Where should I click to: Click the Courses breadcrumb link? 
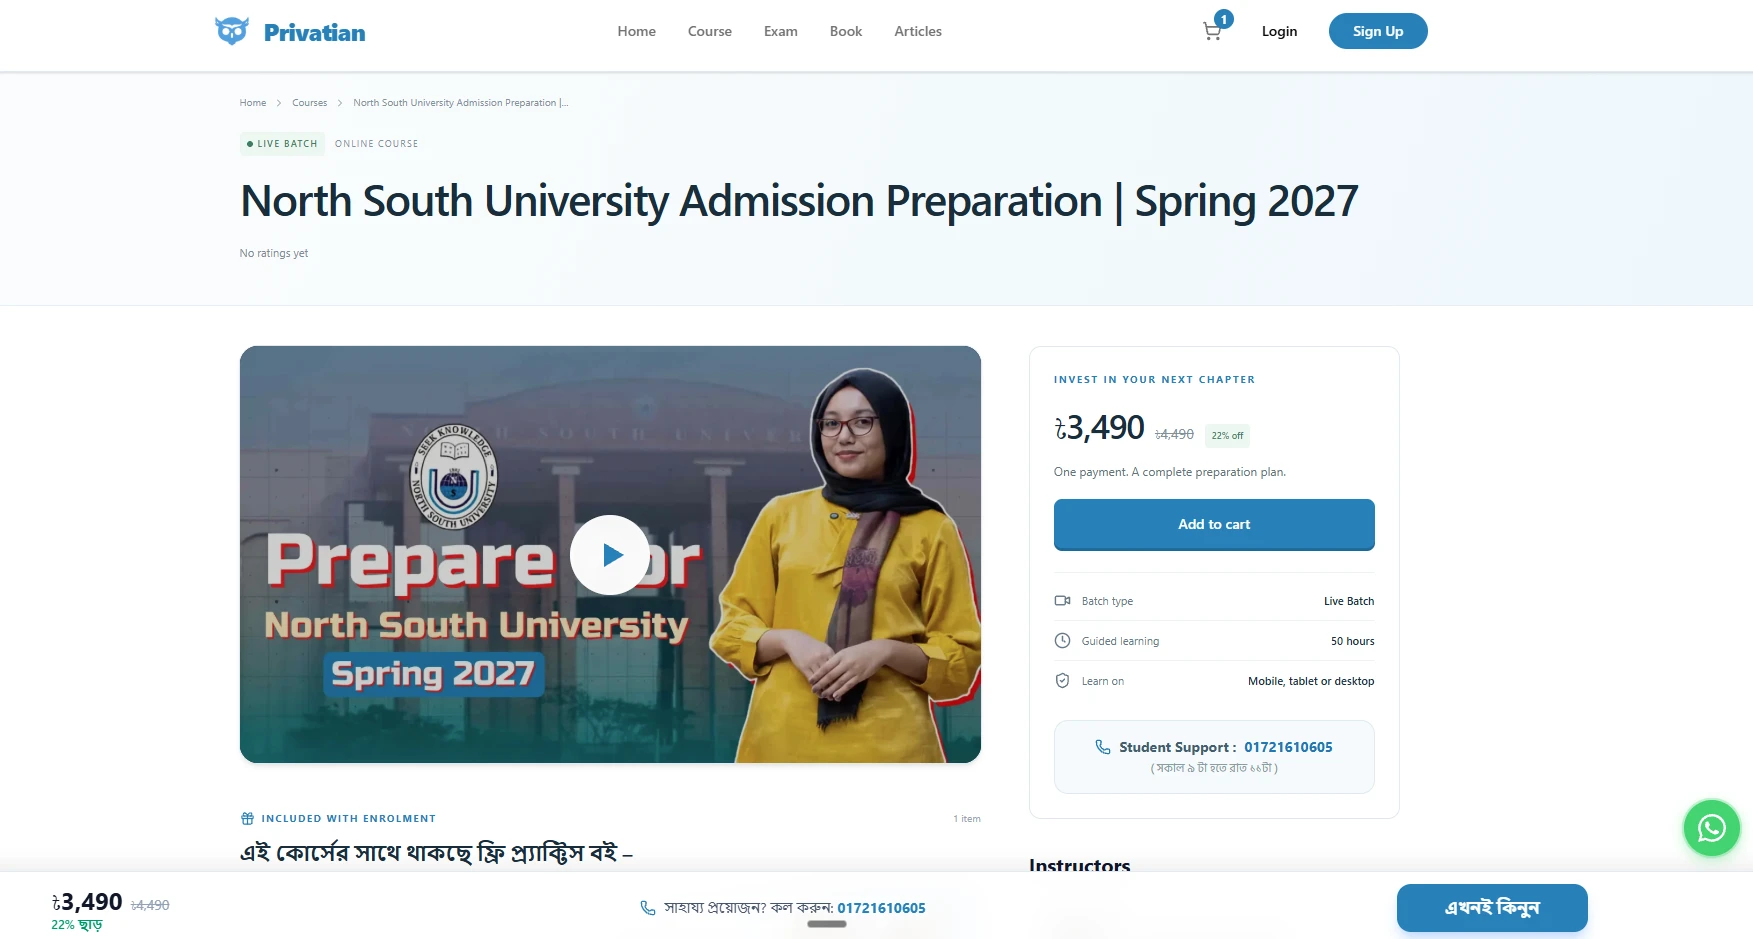pyautogui.click(x=310, y=103)
